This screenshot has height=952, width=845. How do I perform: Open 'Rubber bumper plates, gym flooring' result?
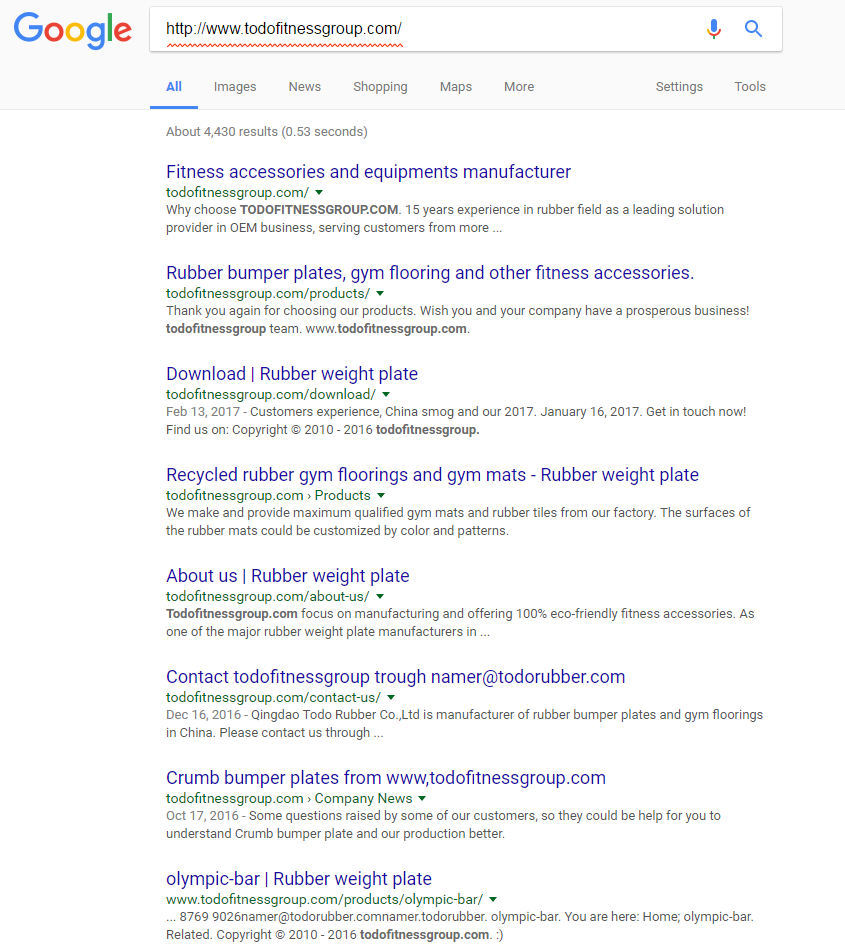[430, 273]
